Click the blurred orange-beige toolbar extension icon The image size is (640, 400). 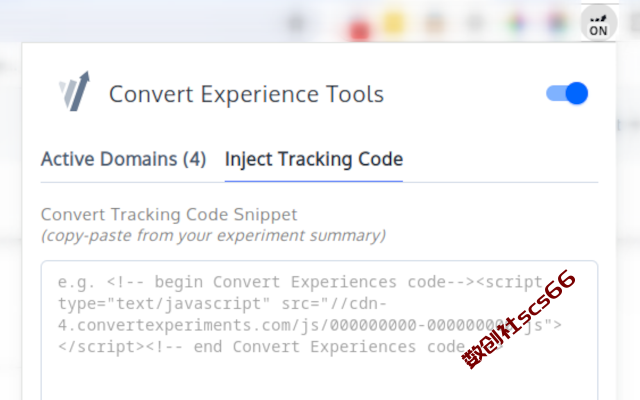(434, 22)
